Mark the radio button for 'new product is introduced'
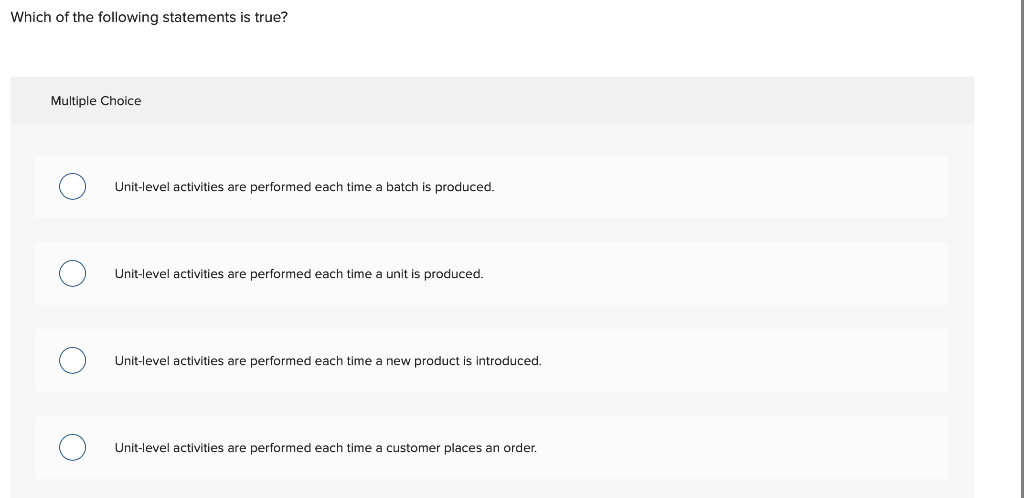This screenshot has width=1024, height=498. pyautogui.click(x=72, y=361)
